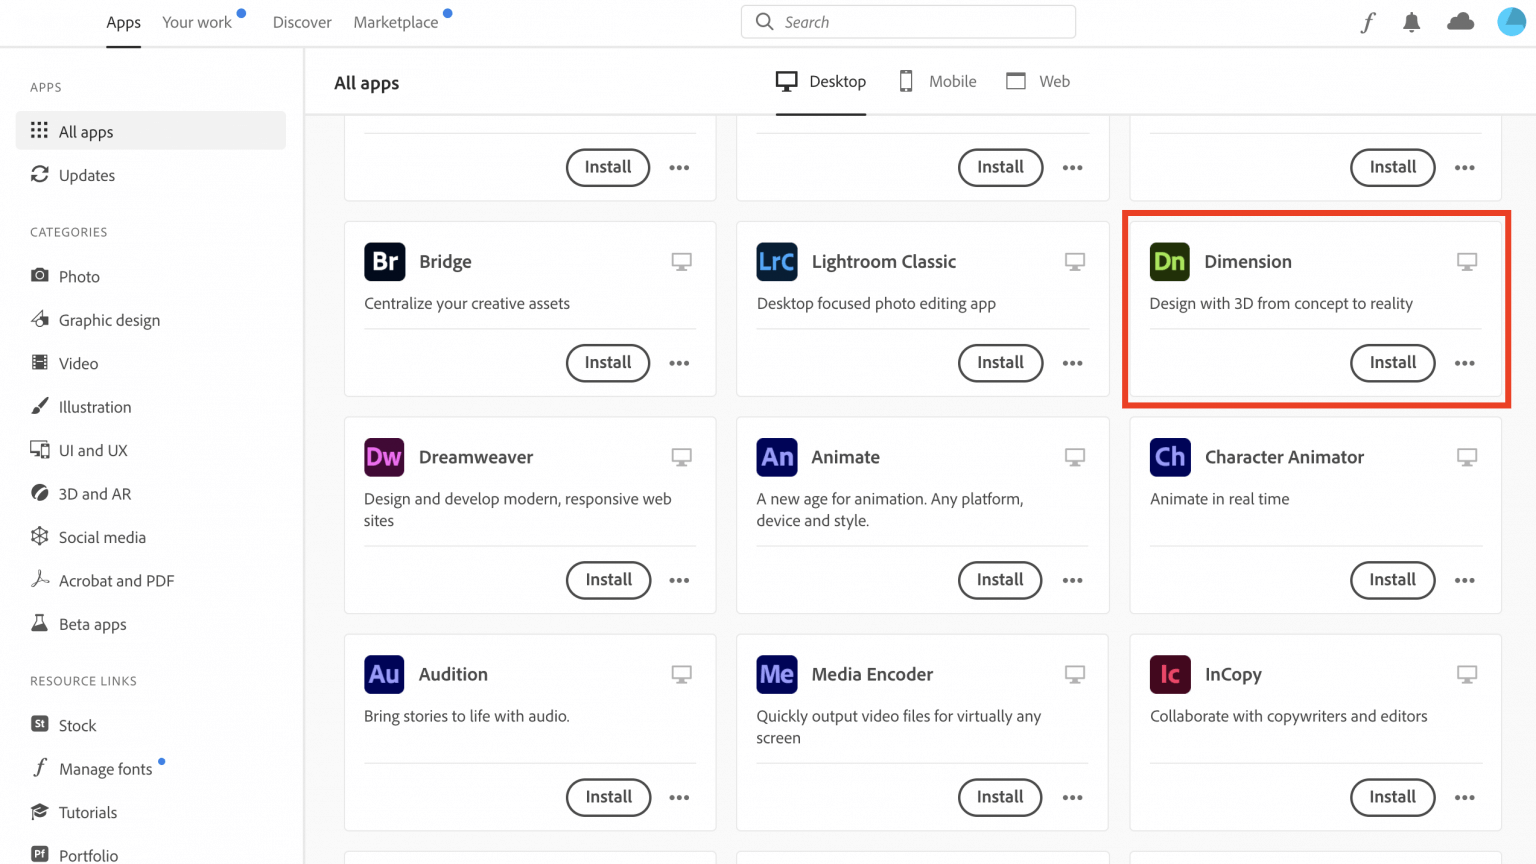The image size is (1536, 864).
Task: Open the Audition Au app icon
Action: coord(384,674)
